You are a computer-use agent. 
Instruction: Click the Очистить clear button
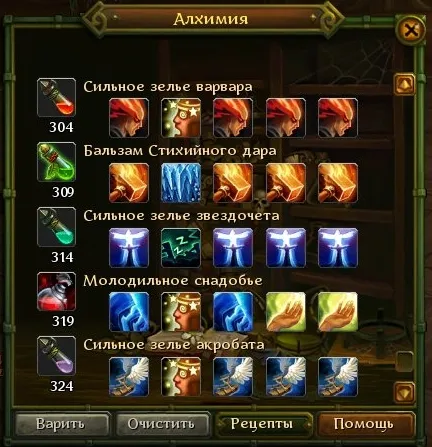coord(162,424)
